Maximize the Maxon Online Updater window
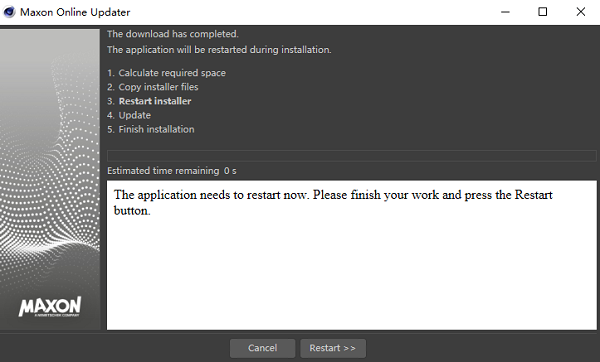The image size is (600, 362). [543, 12]
